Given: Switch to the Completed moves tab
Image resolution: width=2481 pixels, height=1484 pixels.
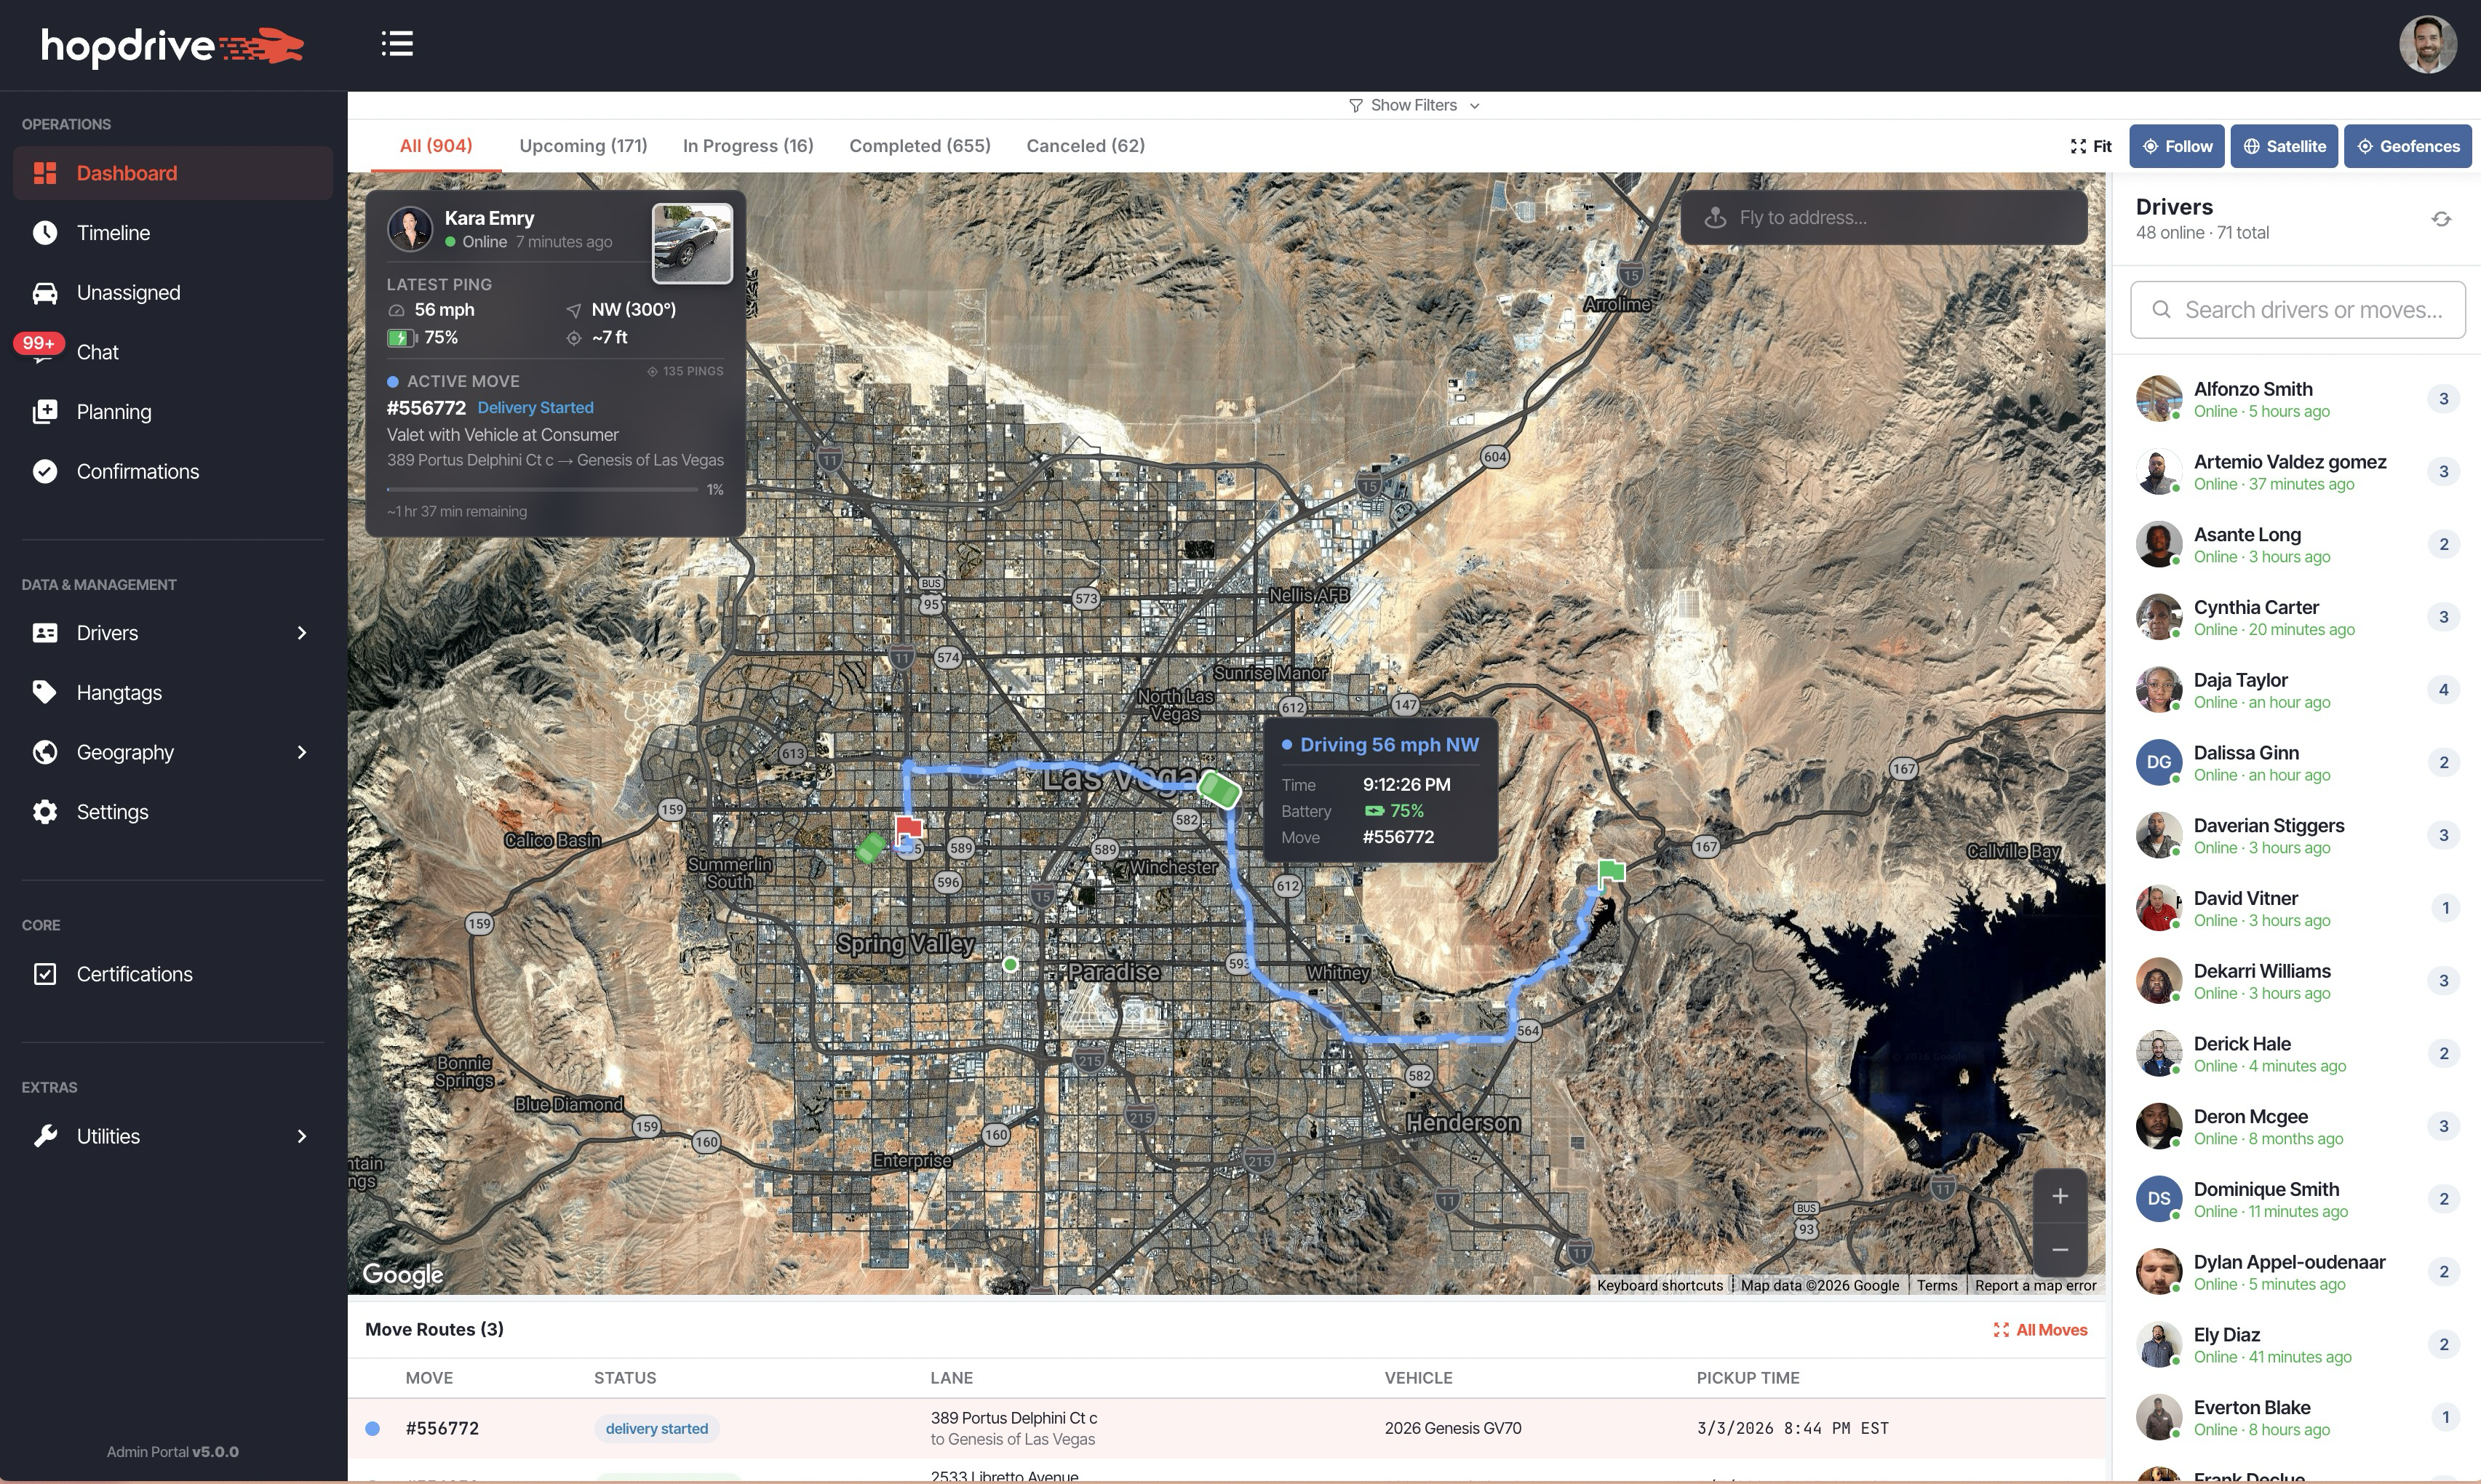Looking at the screenshot, I should 919,145.
